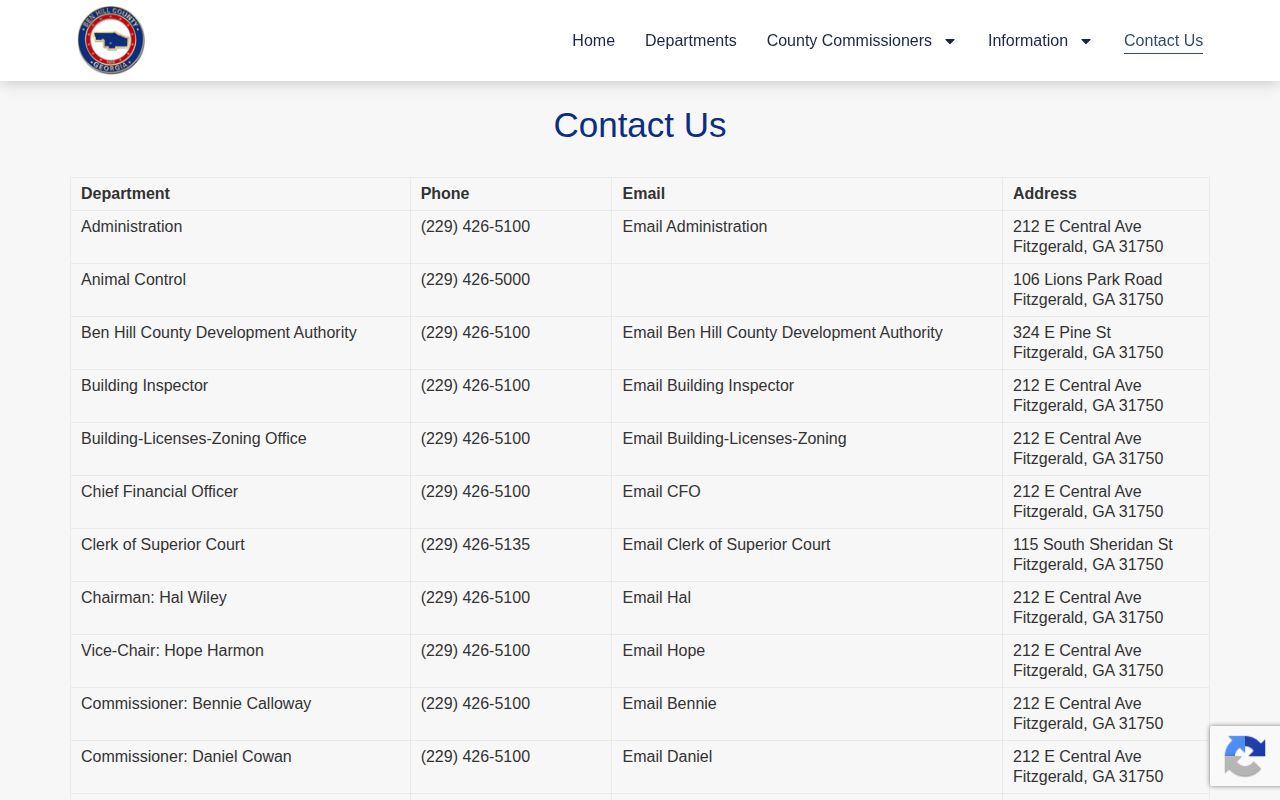Open the Departments menu item
1280x800 pixels.
690,40
